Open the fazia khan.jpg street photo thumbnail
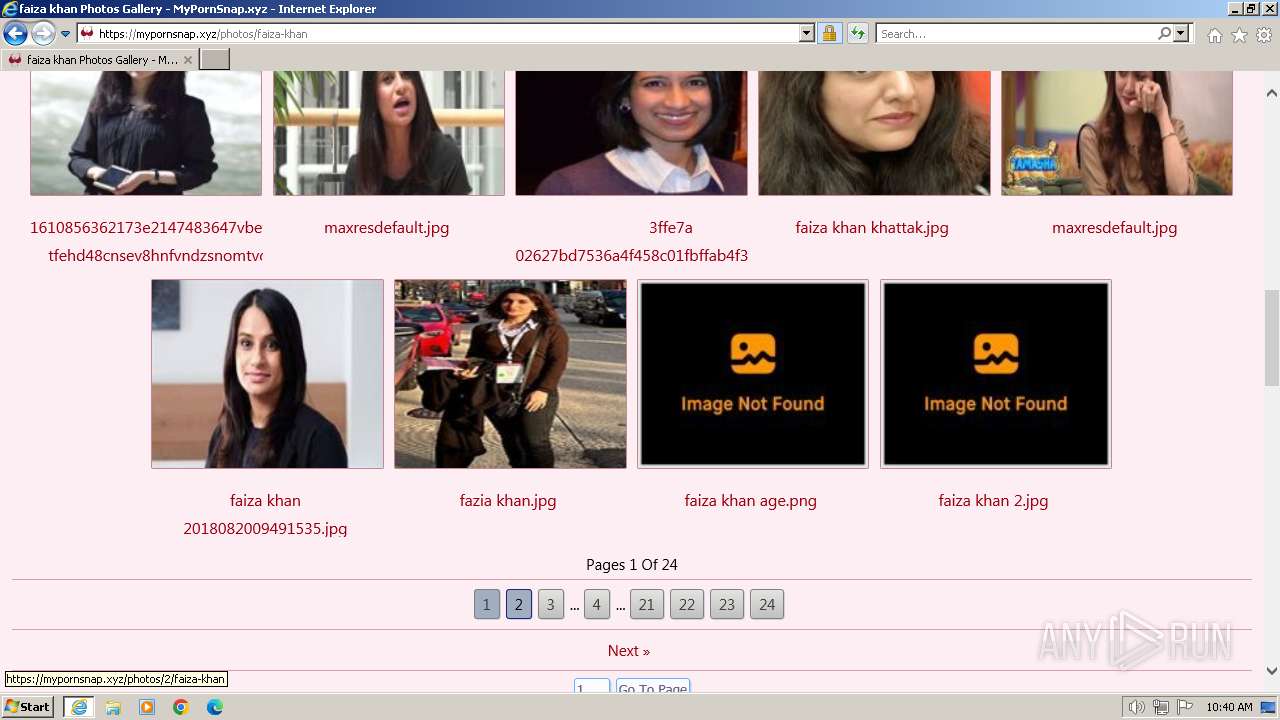1280x720 pixels. (x=510, y=374)
